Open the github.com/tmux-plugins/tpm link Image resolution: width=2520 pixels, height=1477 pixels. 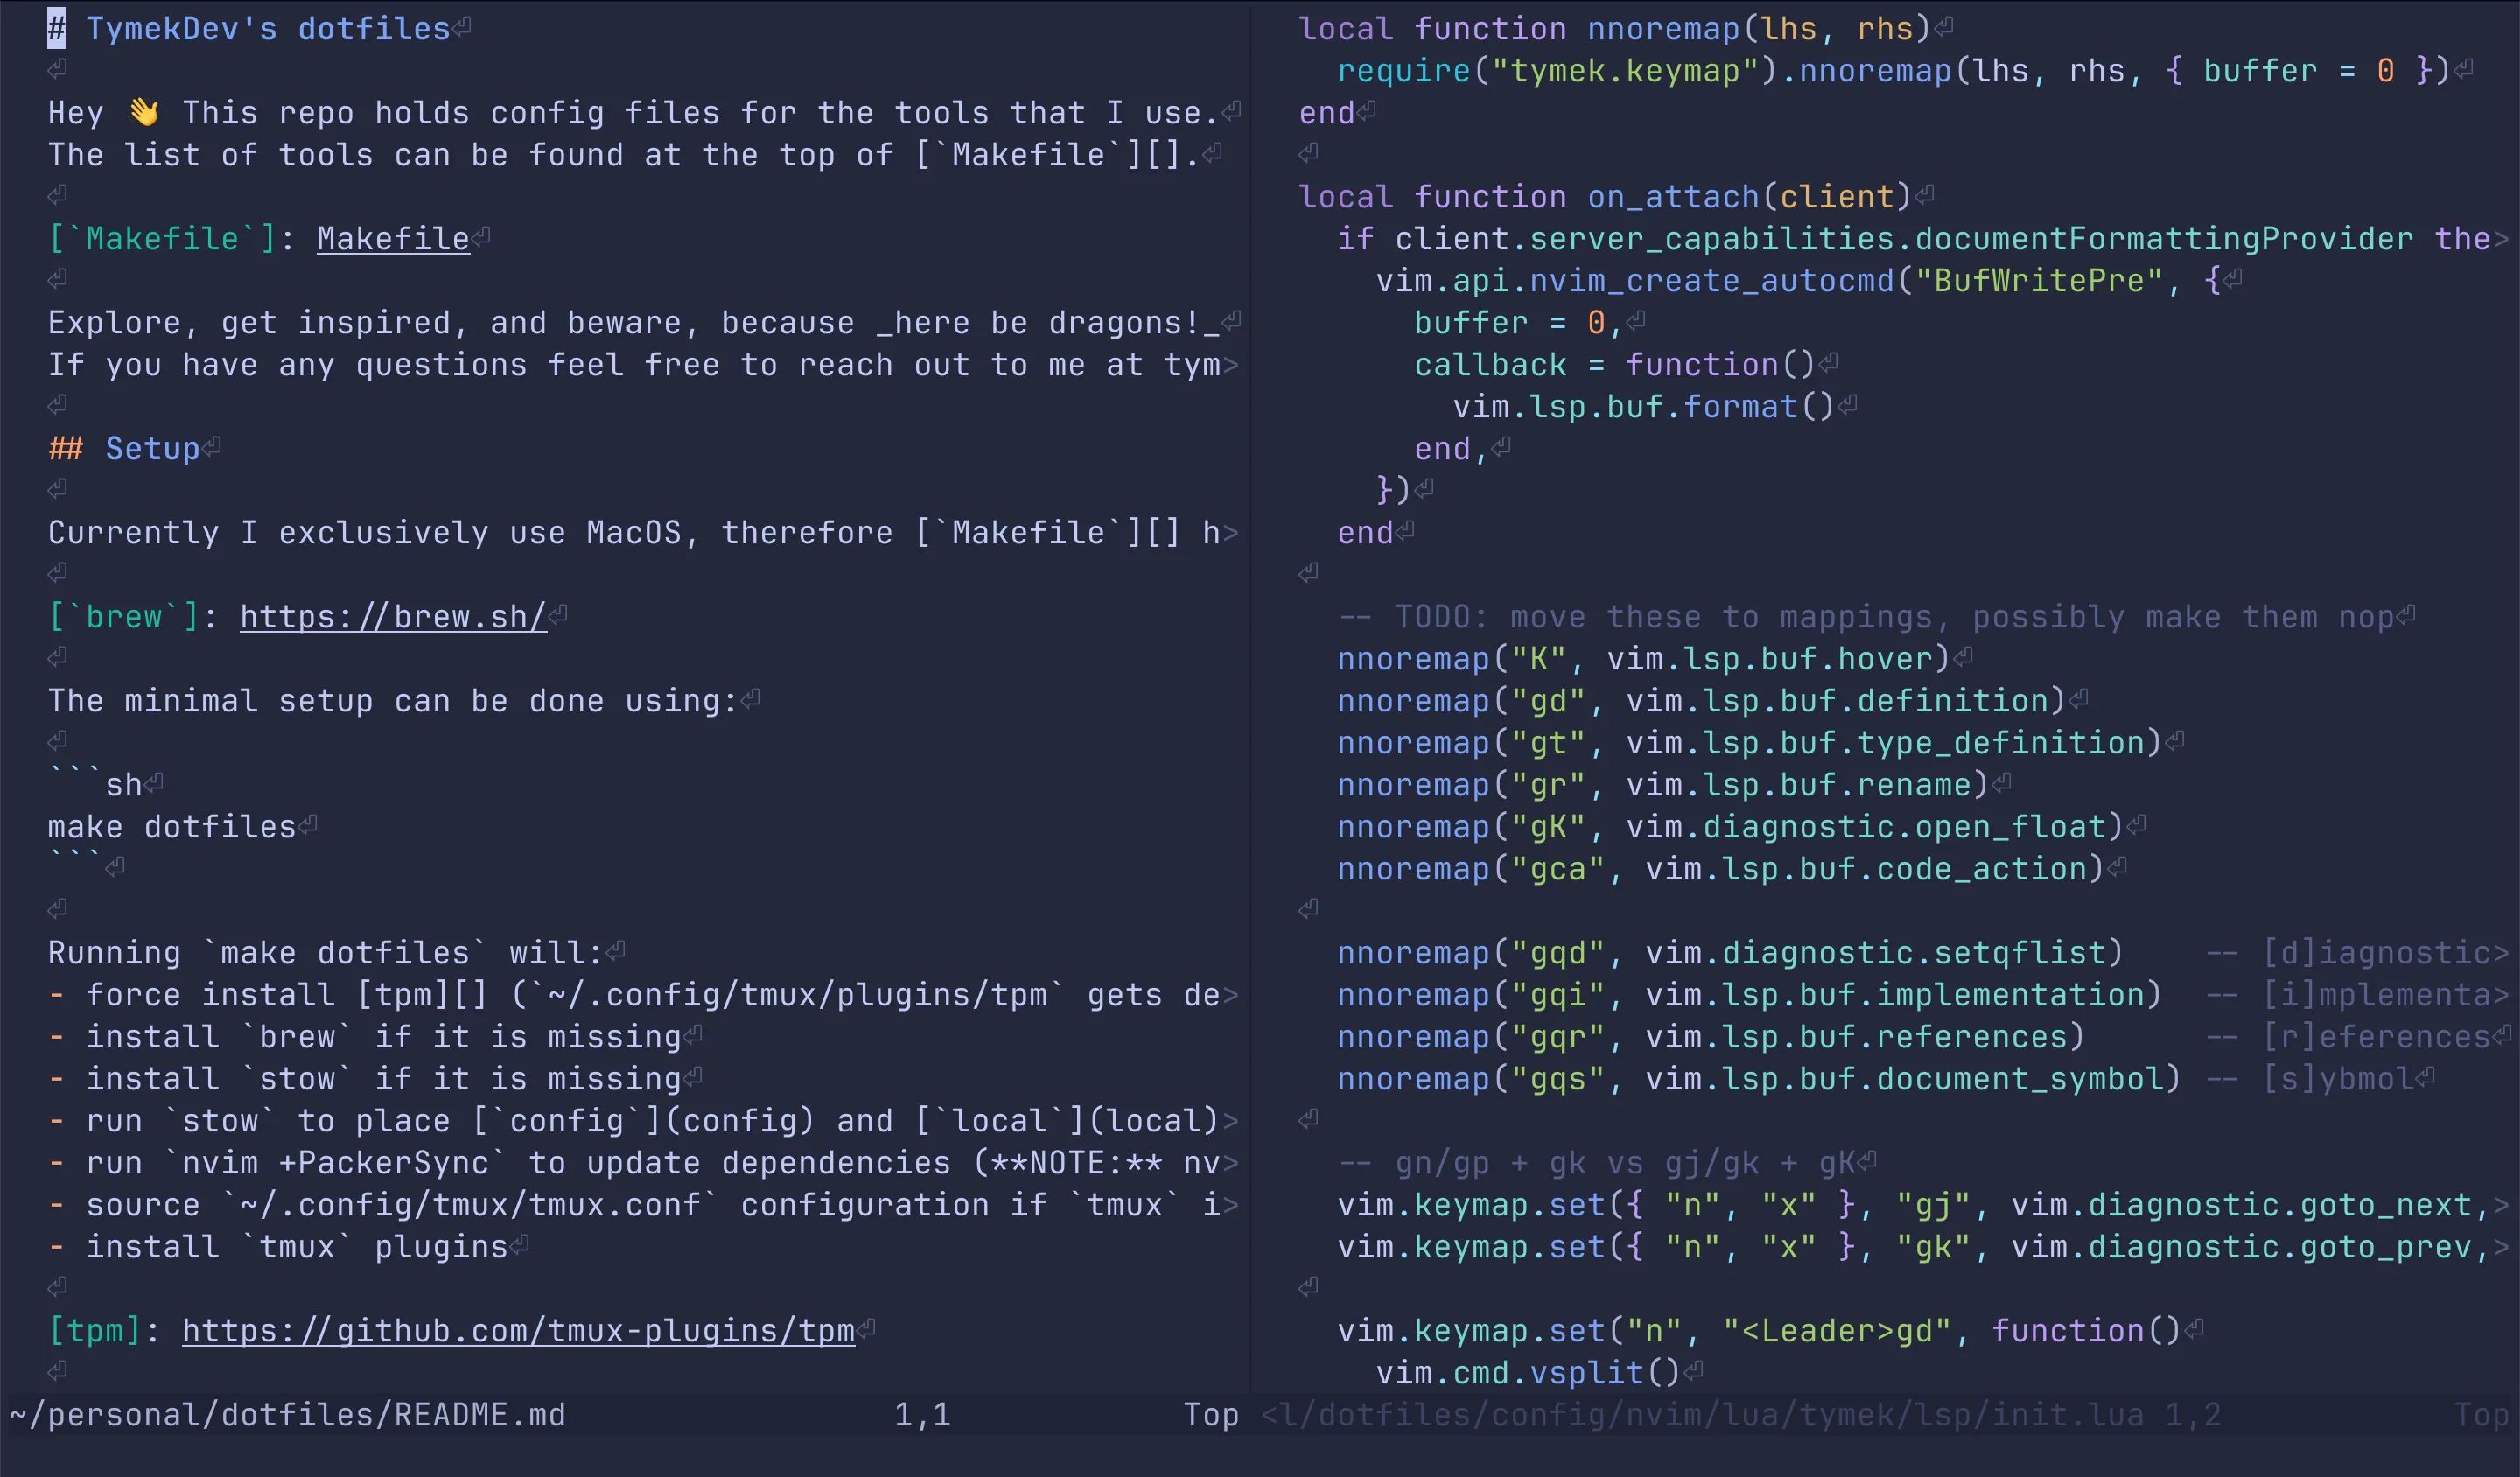click(x=518, y=1331)
